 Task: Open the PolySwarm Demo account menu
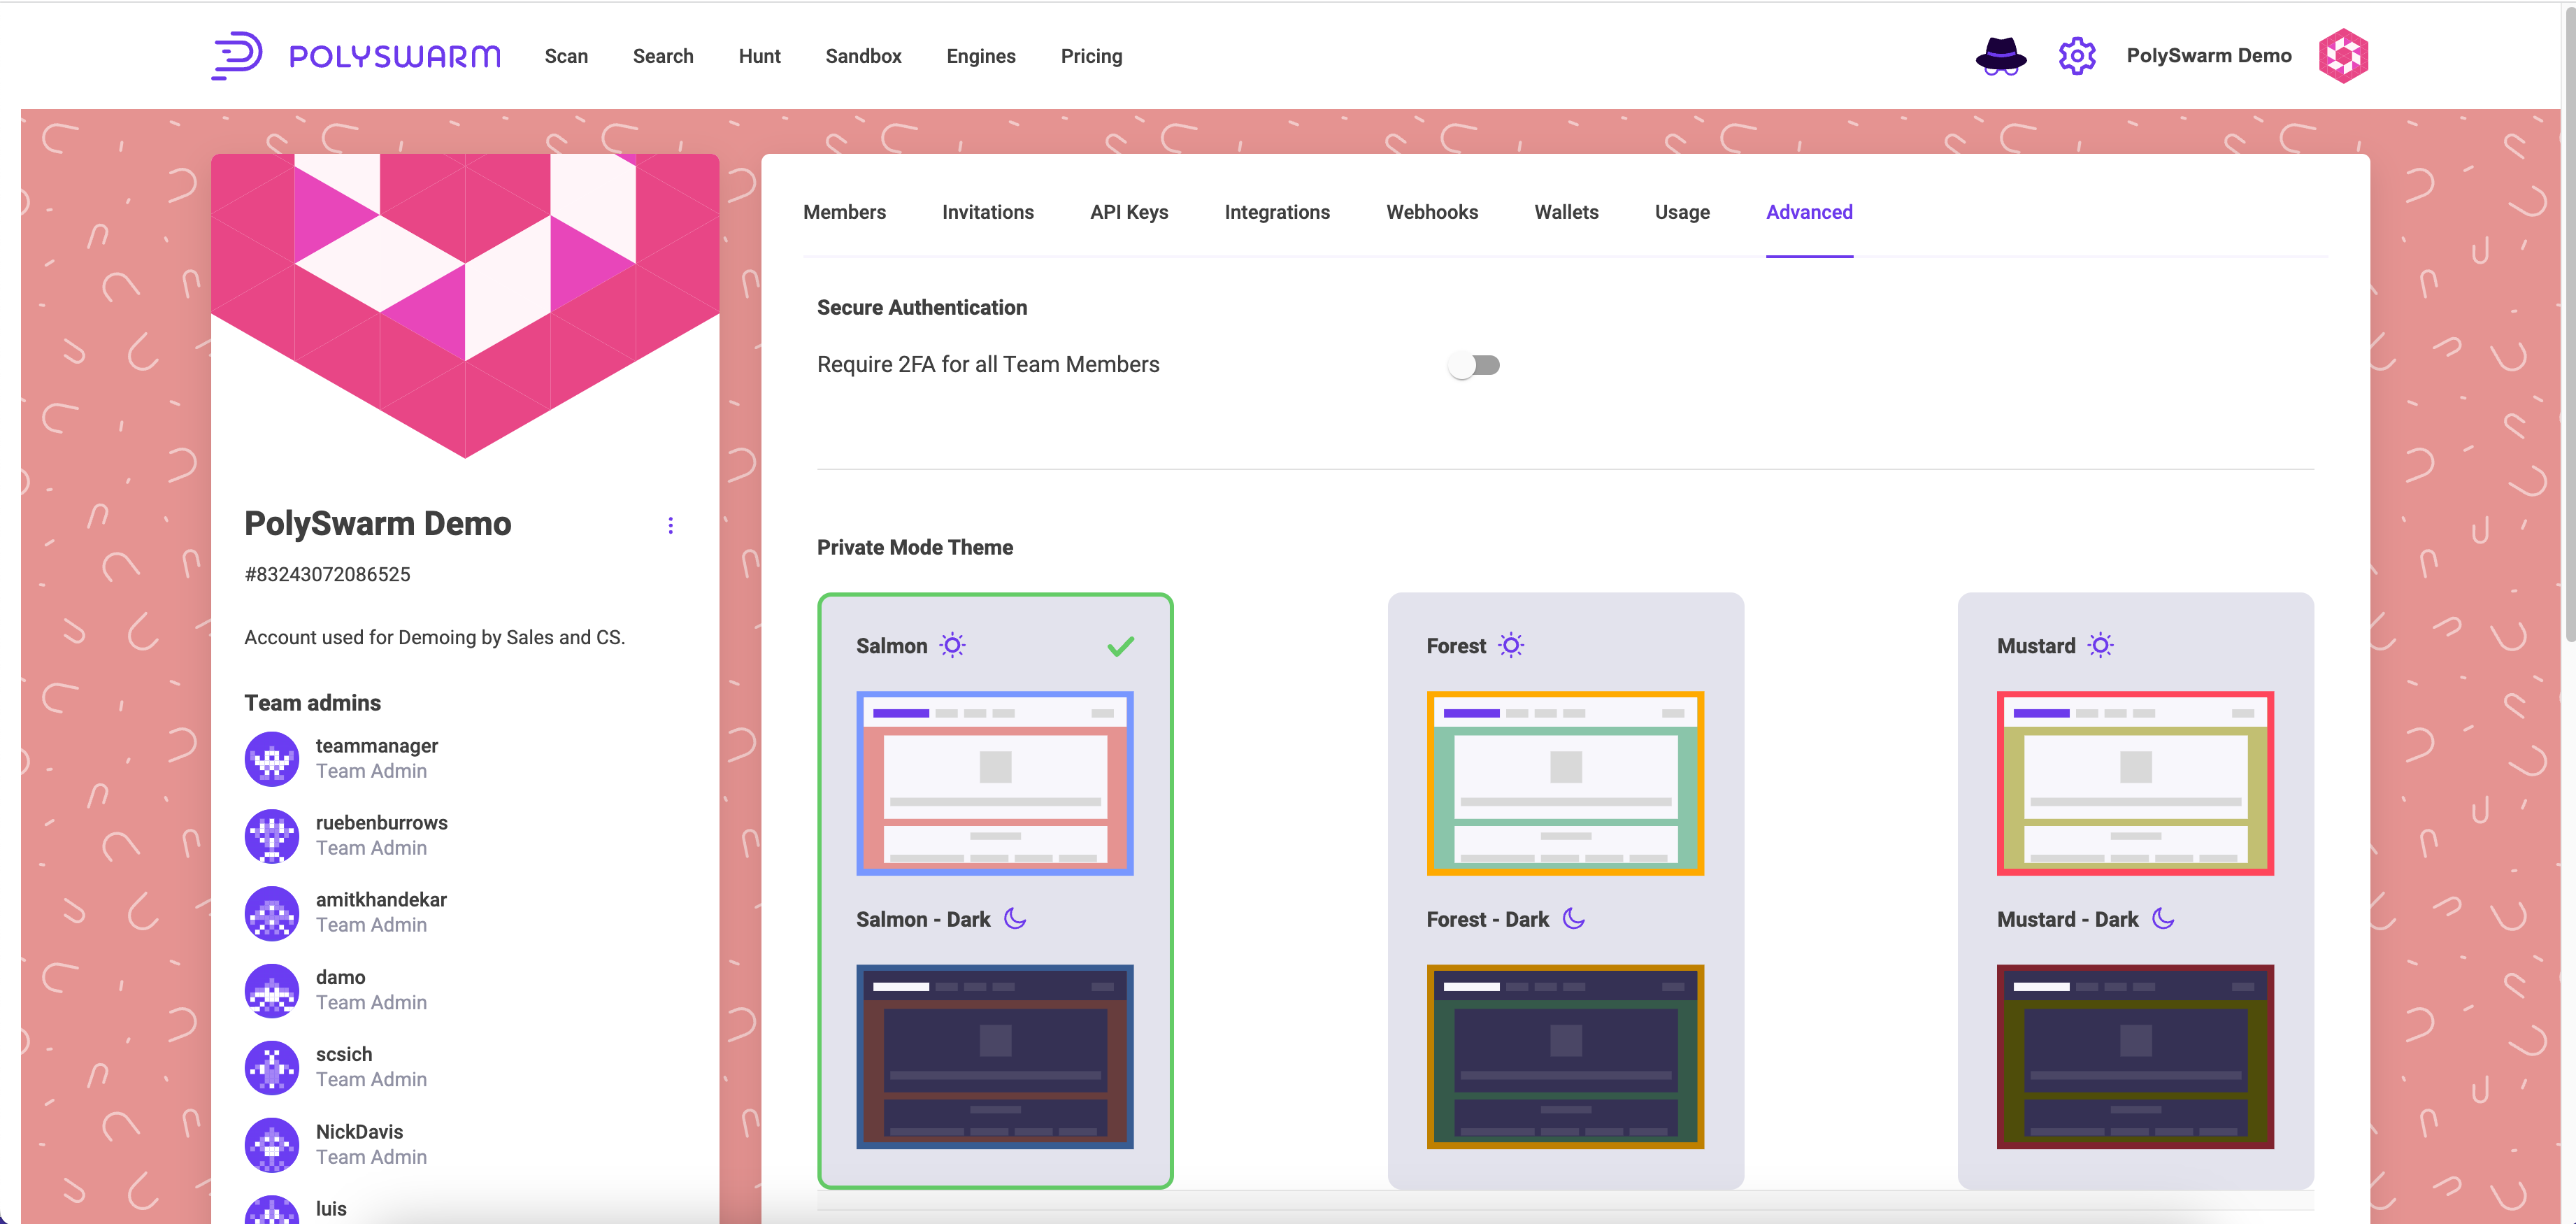click(2208, 56)
